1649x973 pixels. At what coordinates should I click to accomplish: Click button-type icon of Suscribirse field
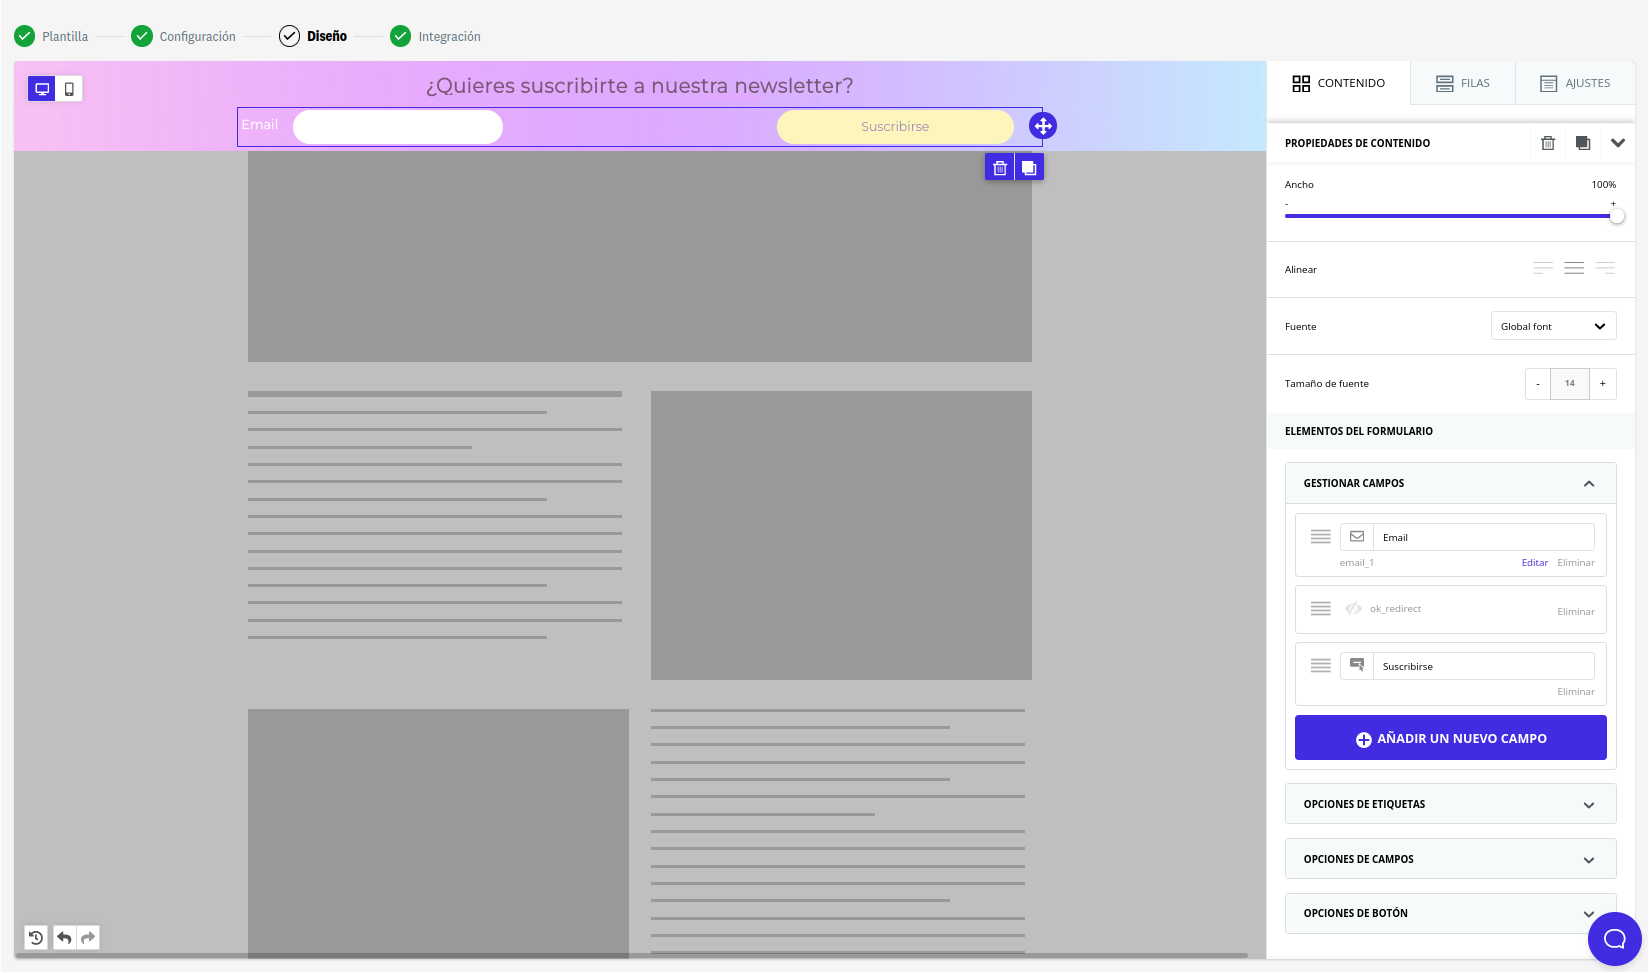click(x=1357, y=666)
